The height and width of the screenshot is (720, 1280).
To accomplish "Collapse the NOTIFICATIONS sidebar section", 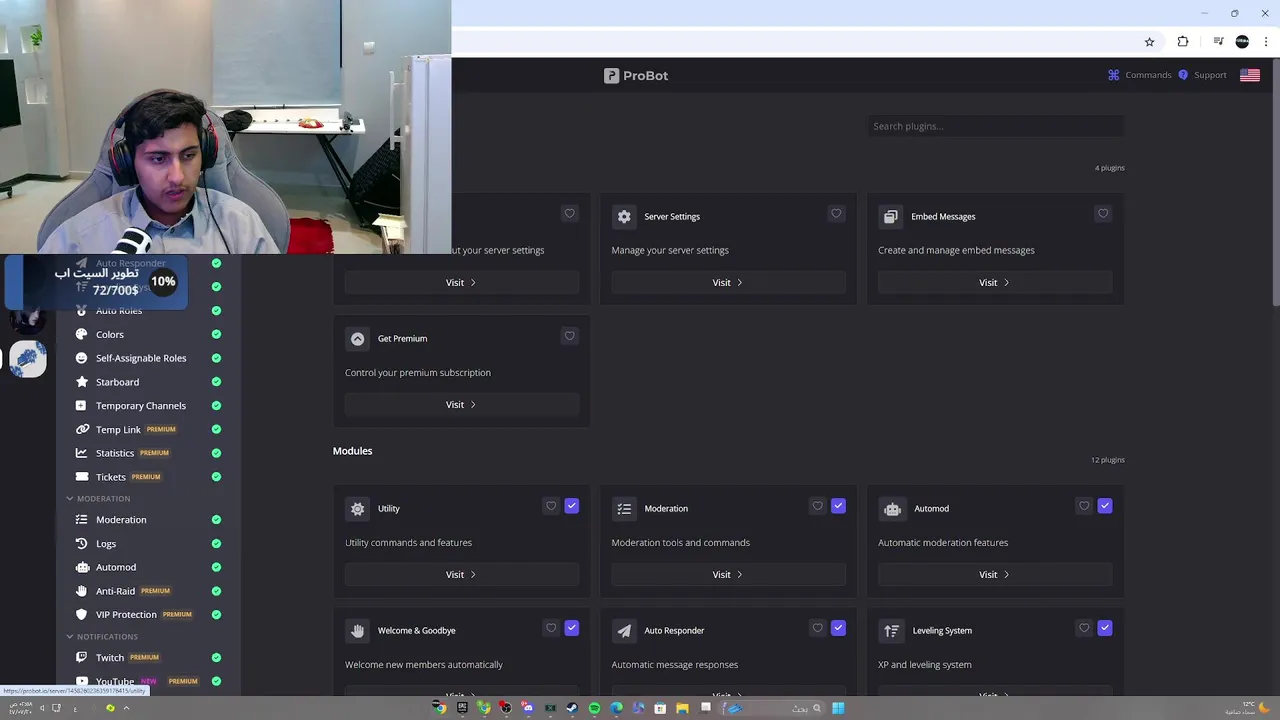I will tap(102, 636).
